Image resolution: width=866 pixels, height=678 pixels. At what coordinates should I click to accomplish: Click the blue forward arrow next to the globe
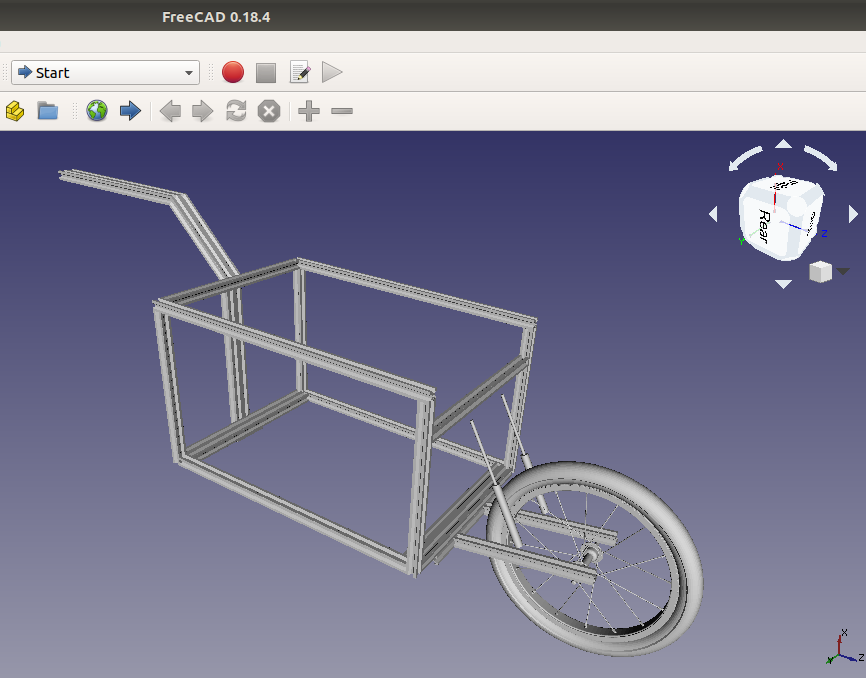[x=130, y=111]
